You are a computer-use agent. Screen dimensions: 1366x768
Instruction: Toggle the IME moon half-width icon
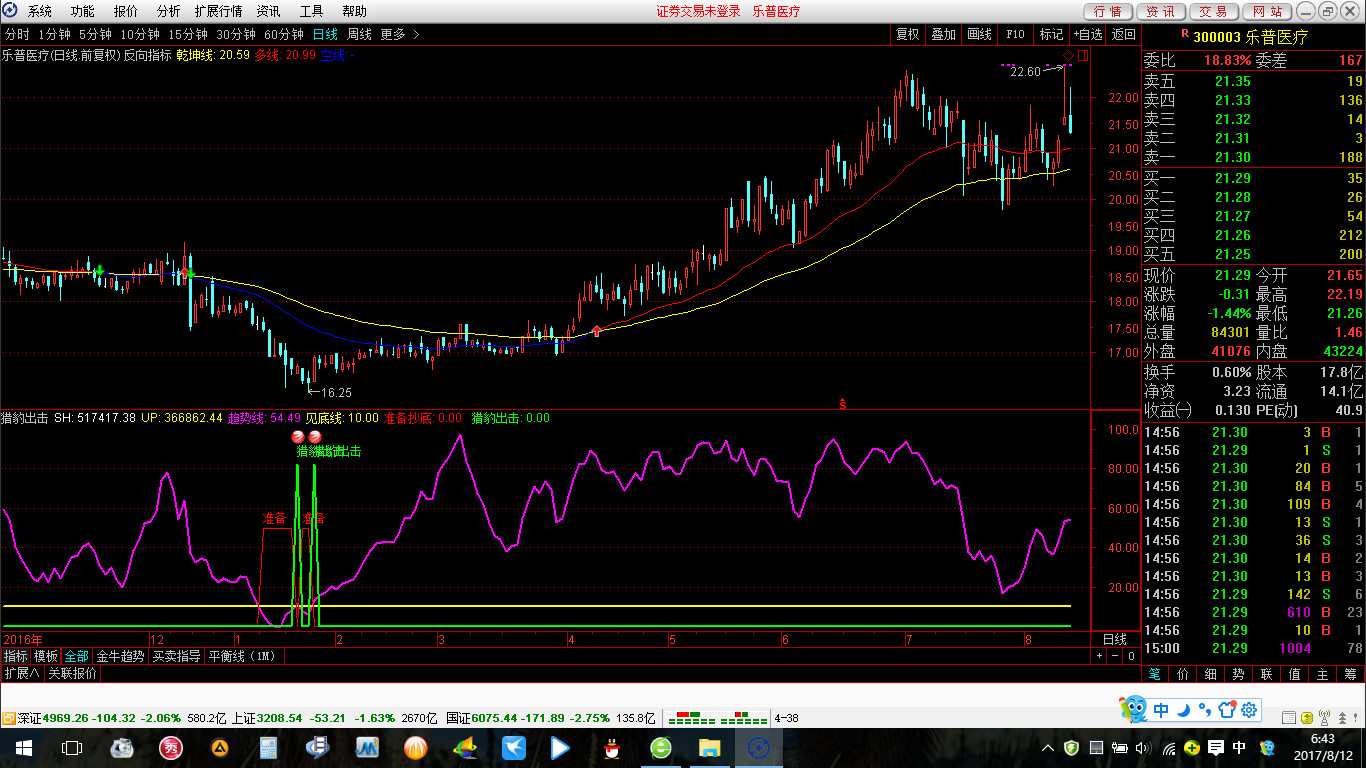tap(1183, 710)
